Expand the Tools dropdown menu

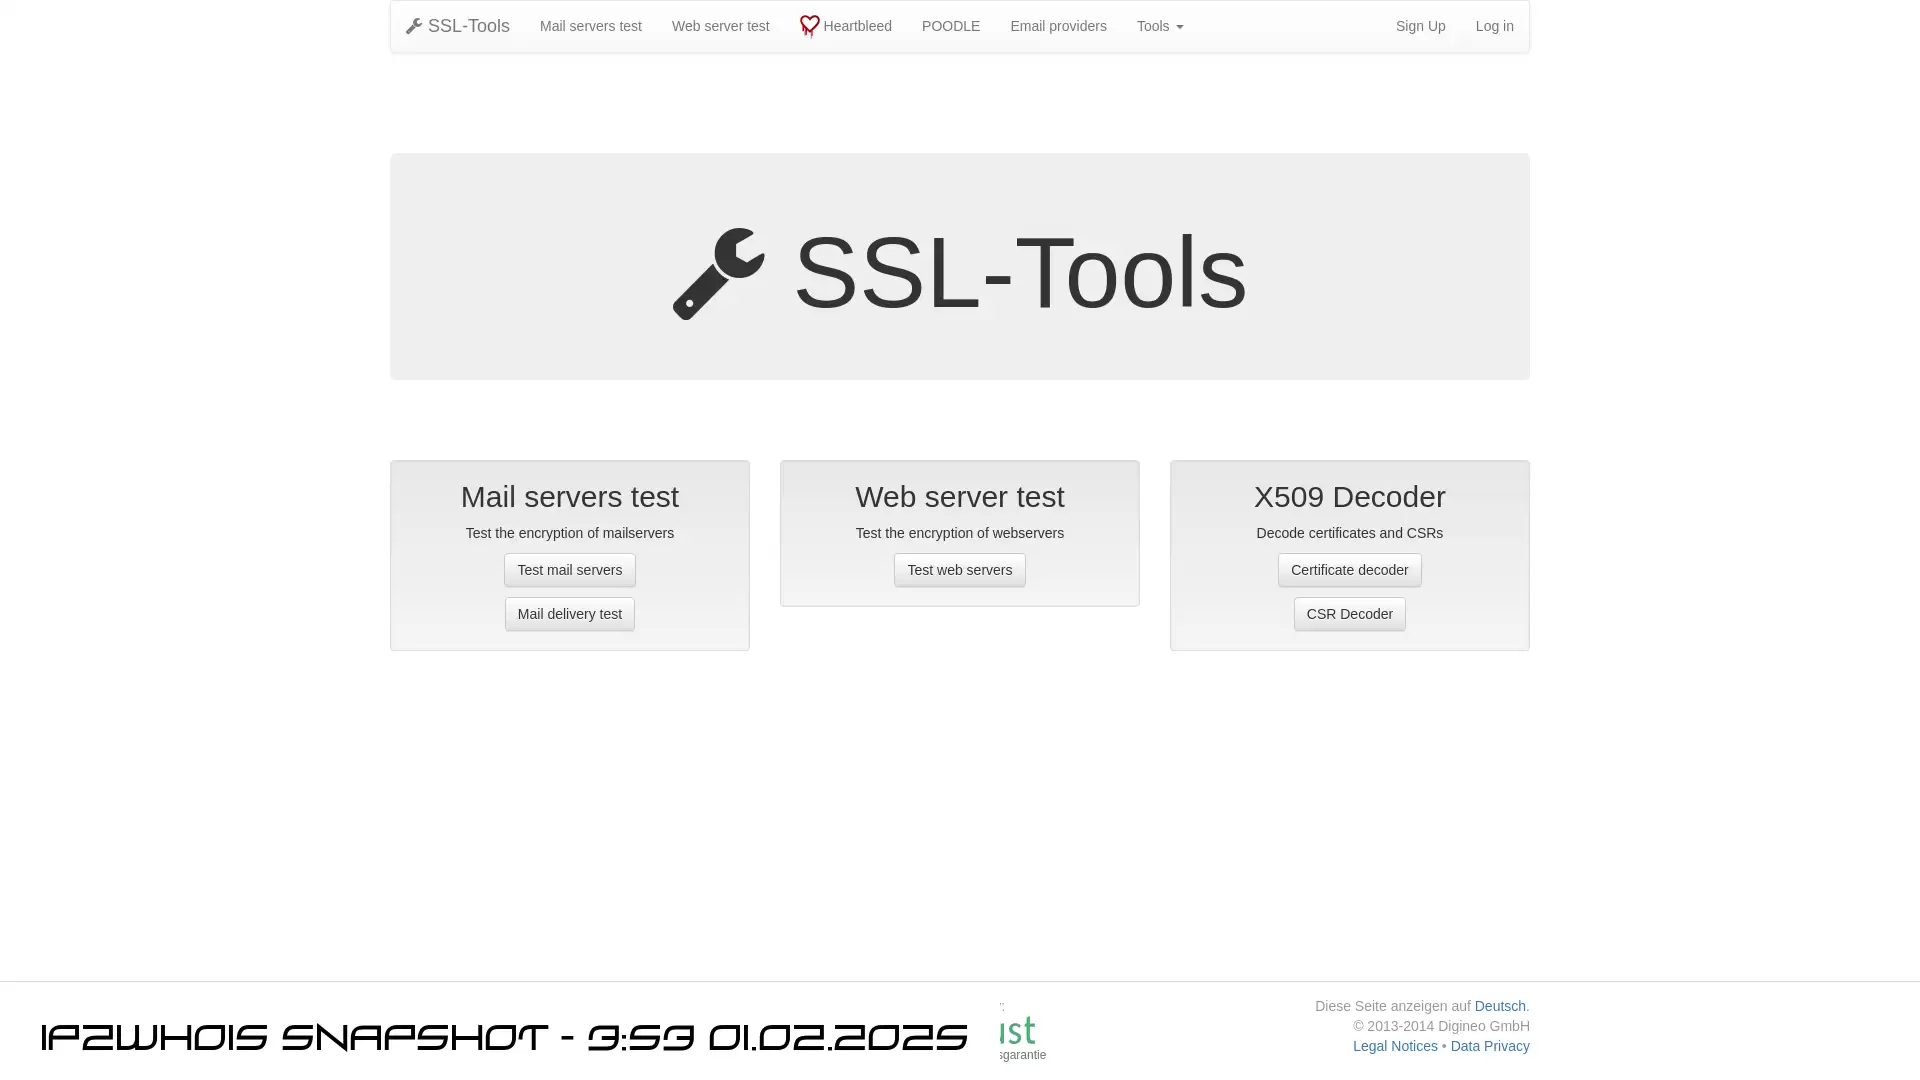(x=1160, y=26)
